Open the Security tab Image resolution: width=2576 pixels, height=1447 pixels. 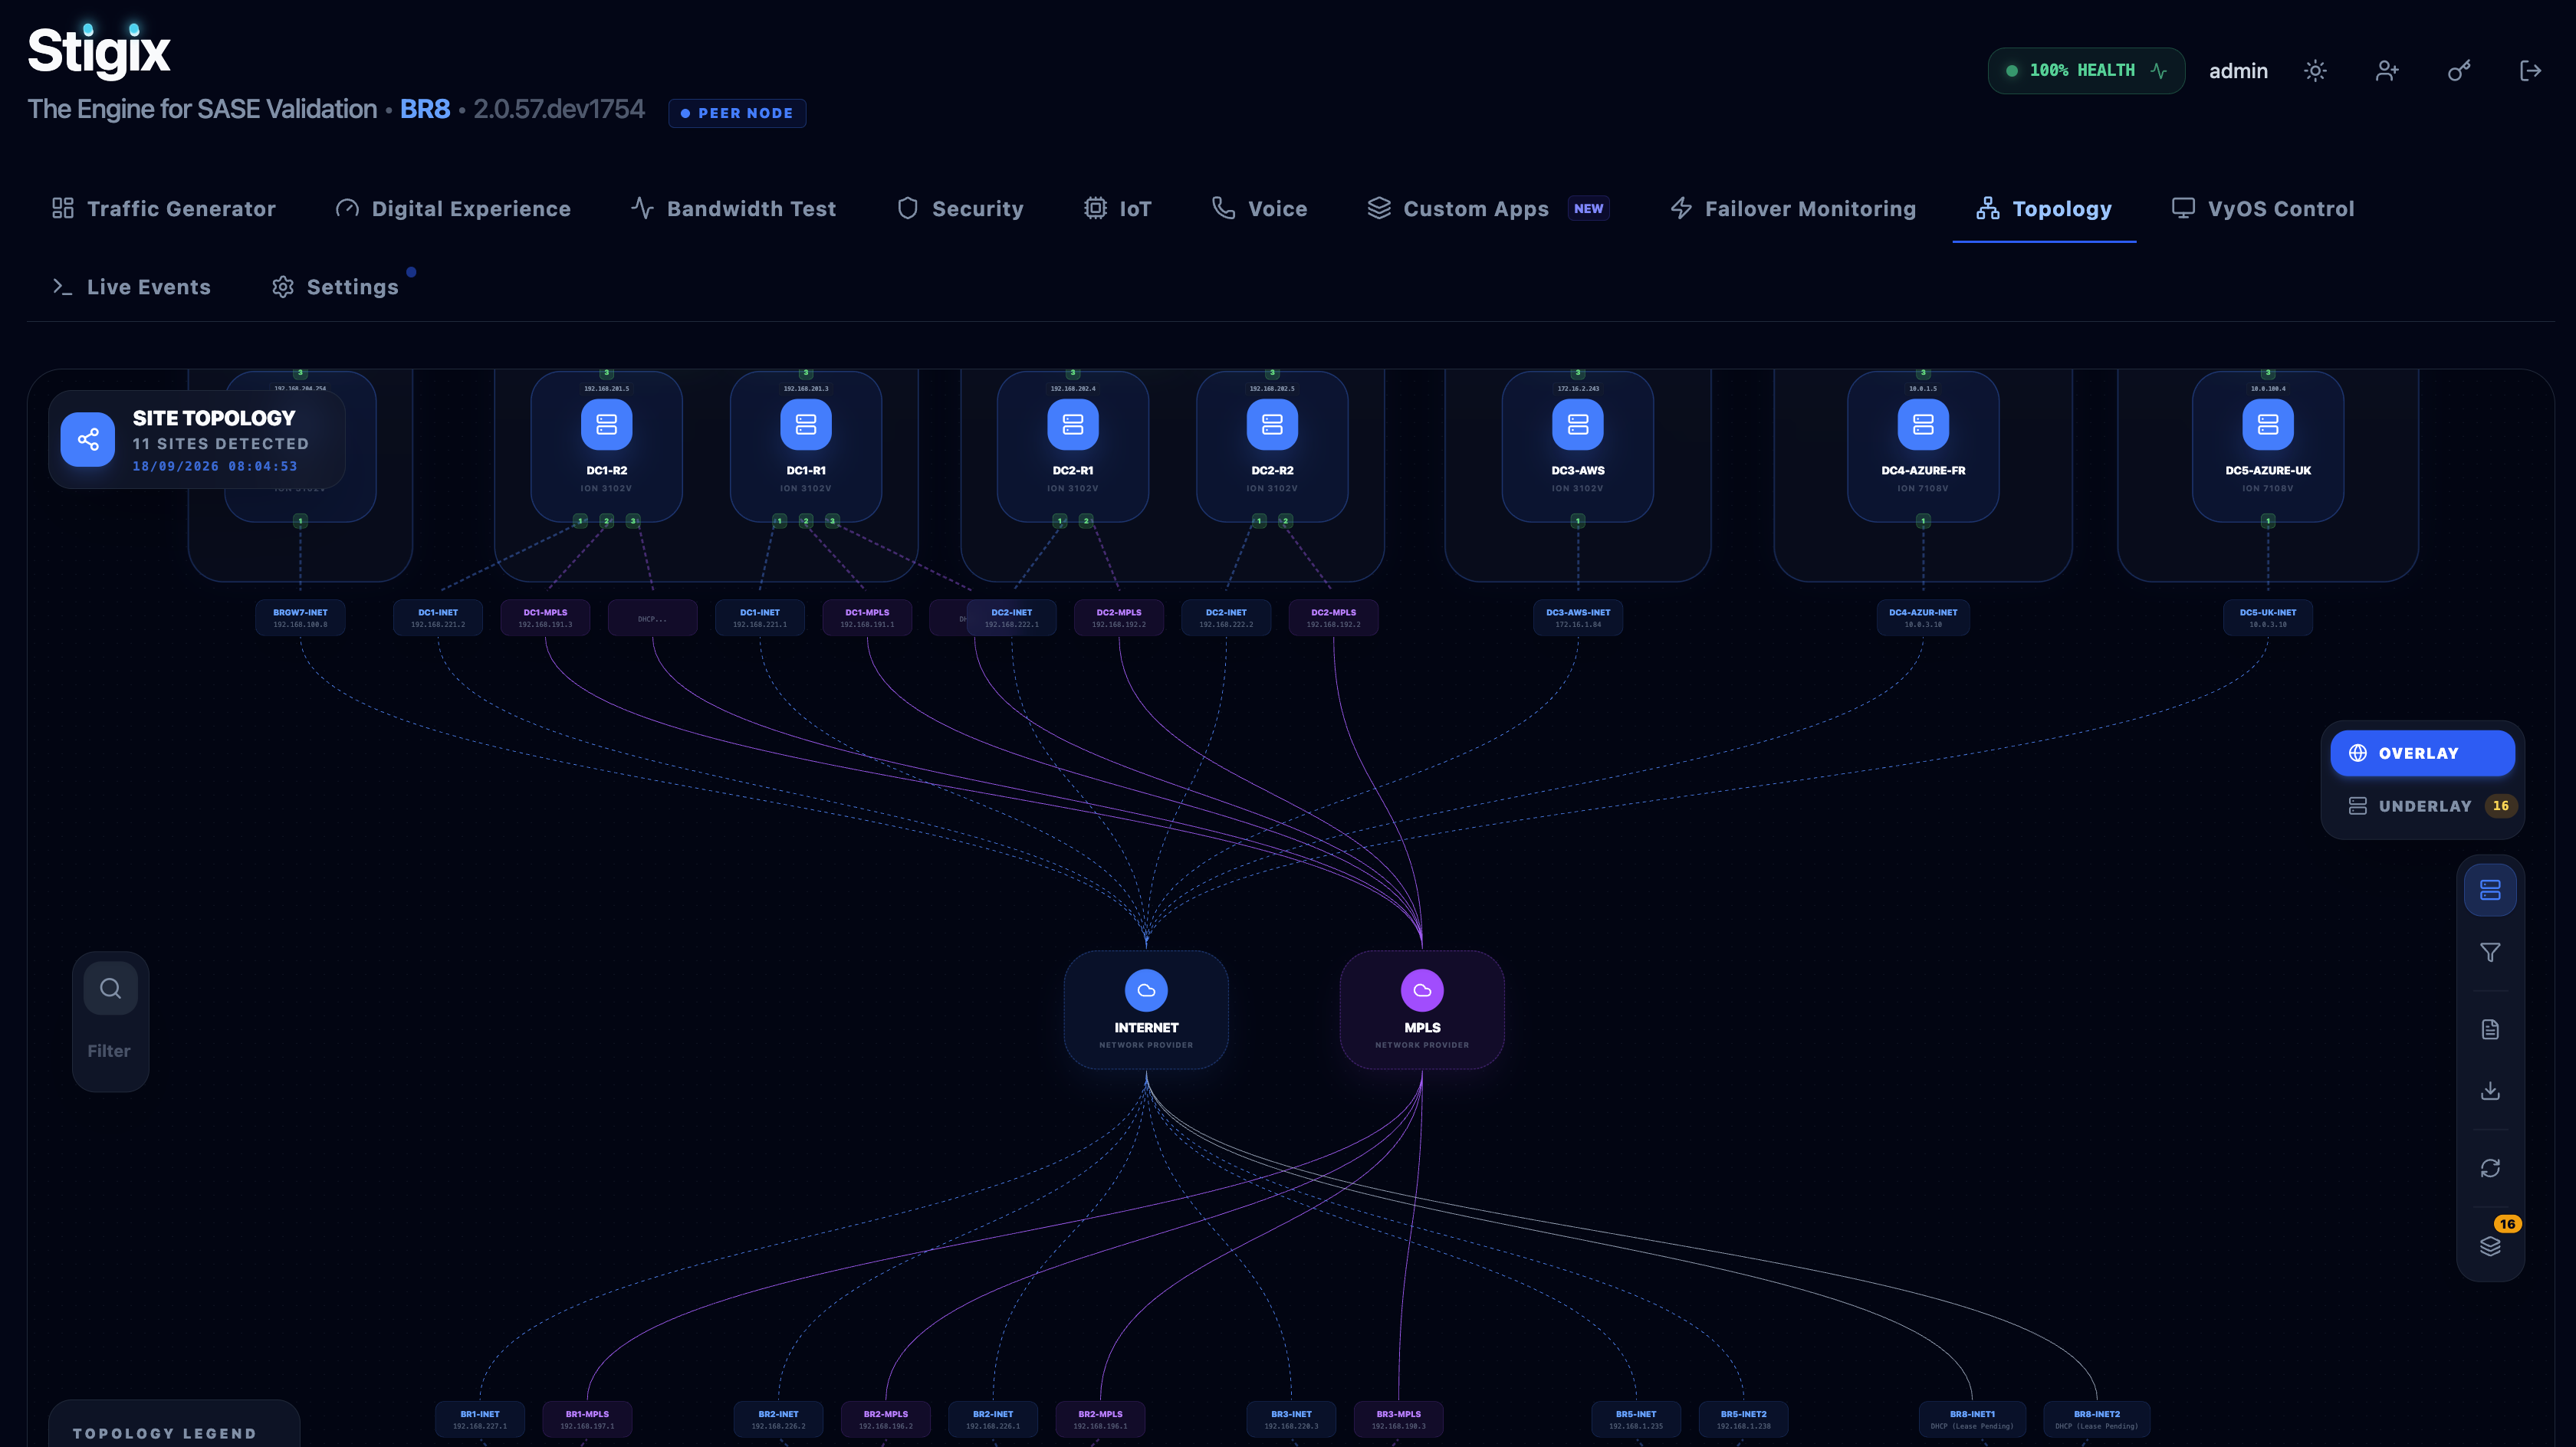[x=960, y=208]
